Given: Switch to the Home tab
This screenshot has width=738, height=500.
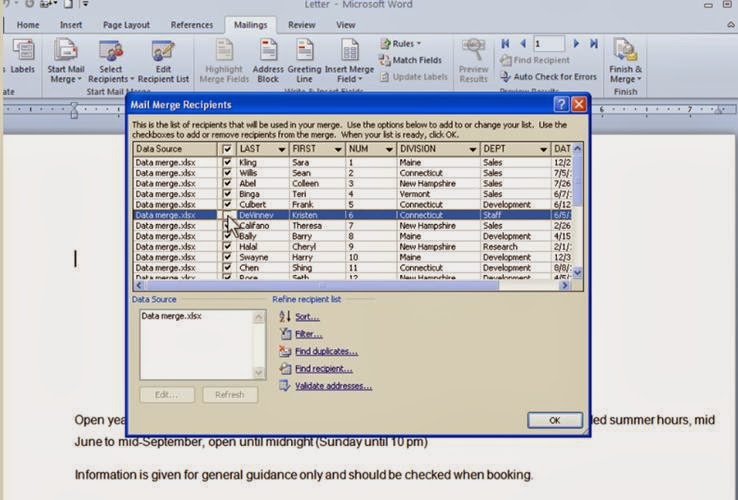Looking at the screenshot, I should pos(28,25).
